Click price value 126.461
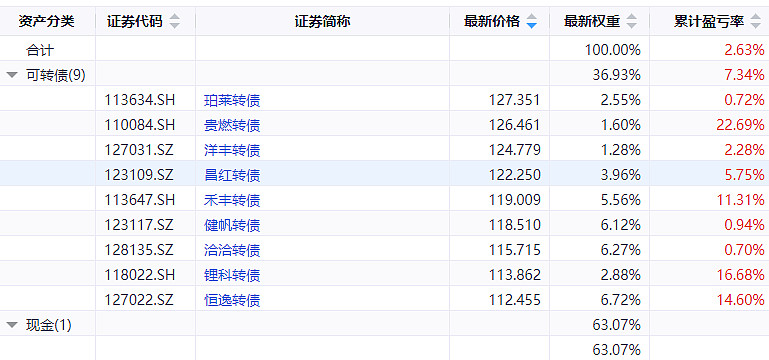Image resolution: width=769 pixels, height=360 pixels. tap(514, 125)
